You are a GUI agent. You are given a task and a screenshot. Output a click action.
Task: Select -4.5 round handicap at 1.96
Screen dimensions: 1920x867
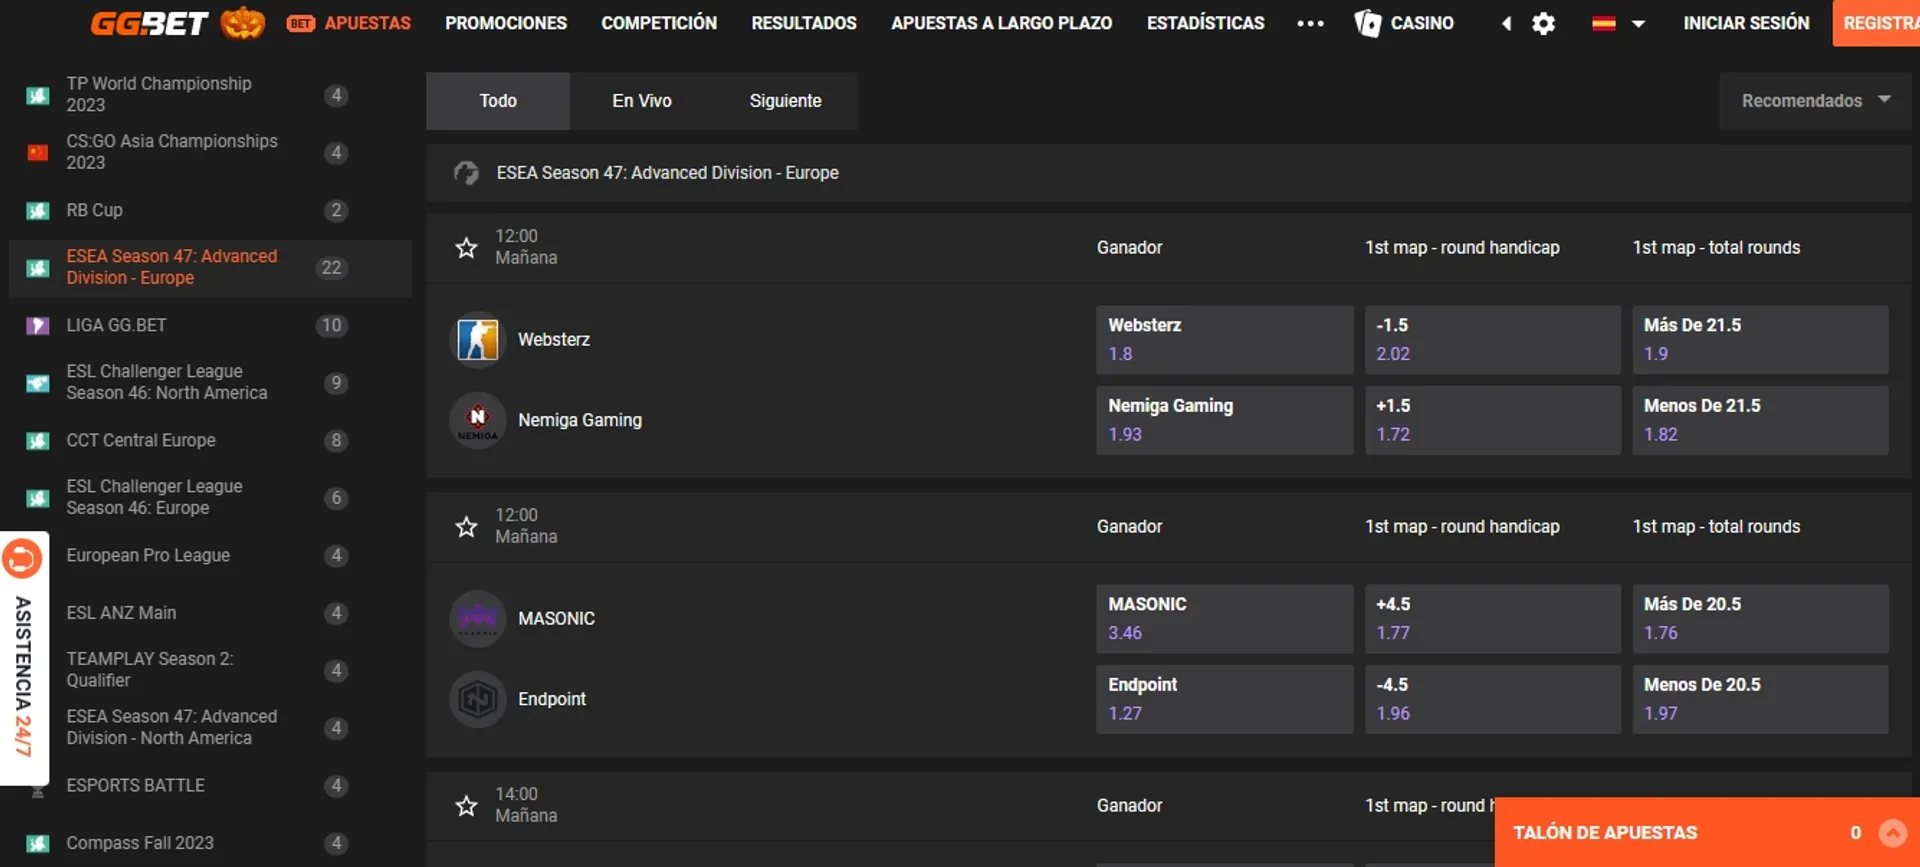(1492, 699)
